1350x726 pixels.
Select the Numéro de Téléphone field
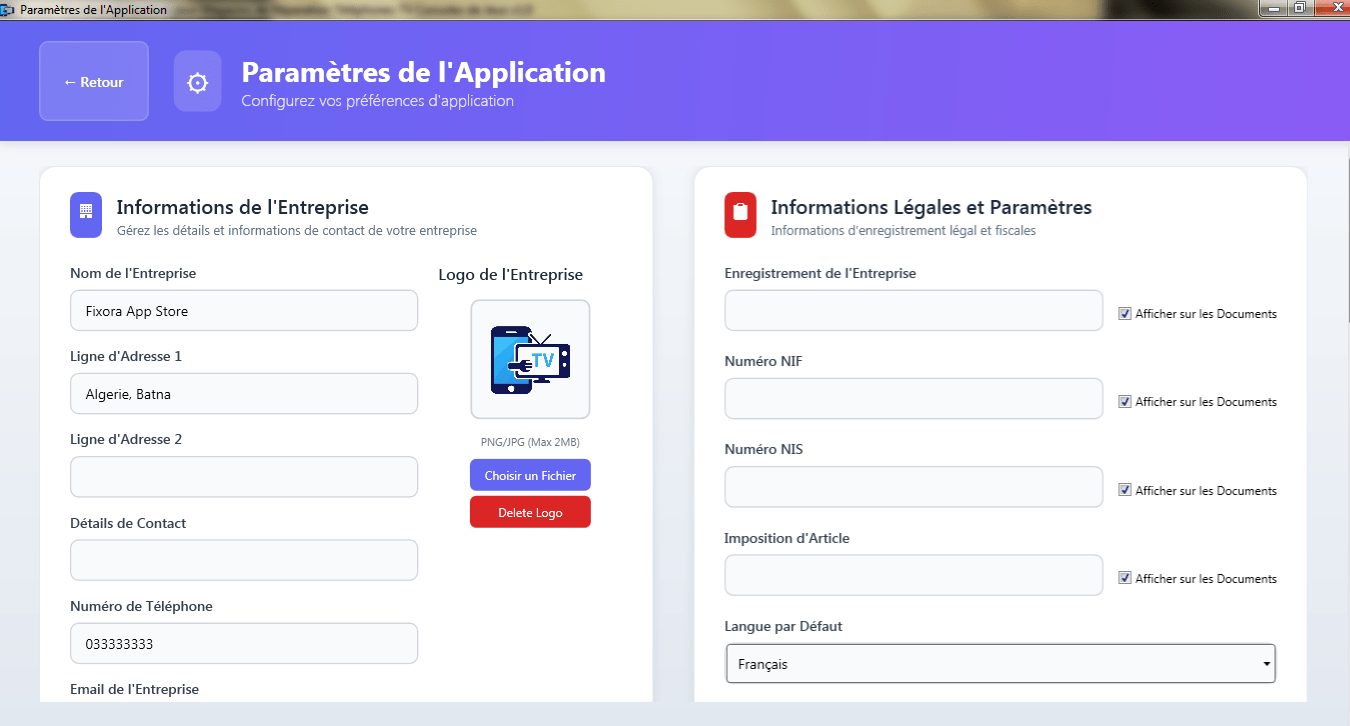point(244,643)
